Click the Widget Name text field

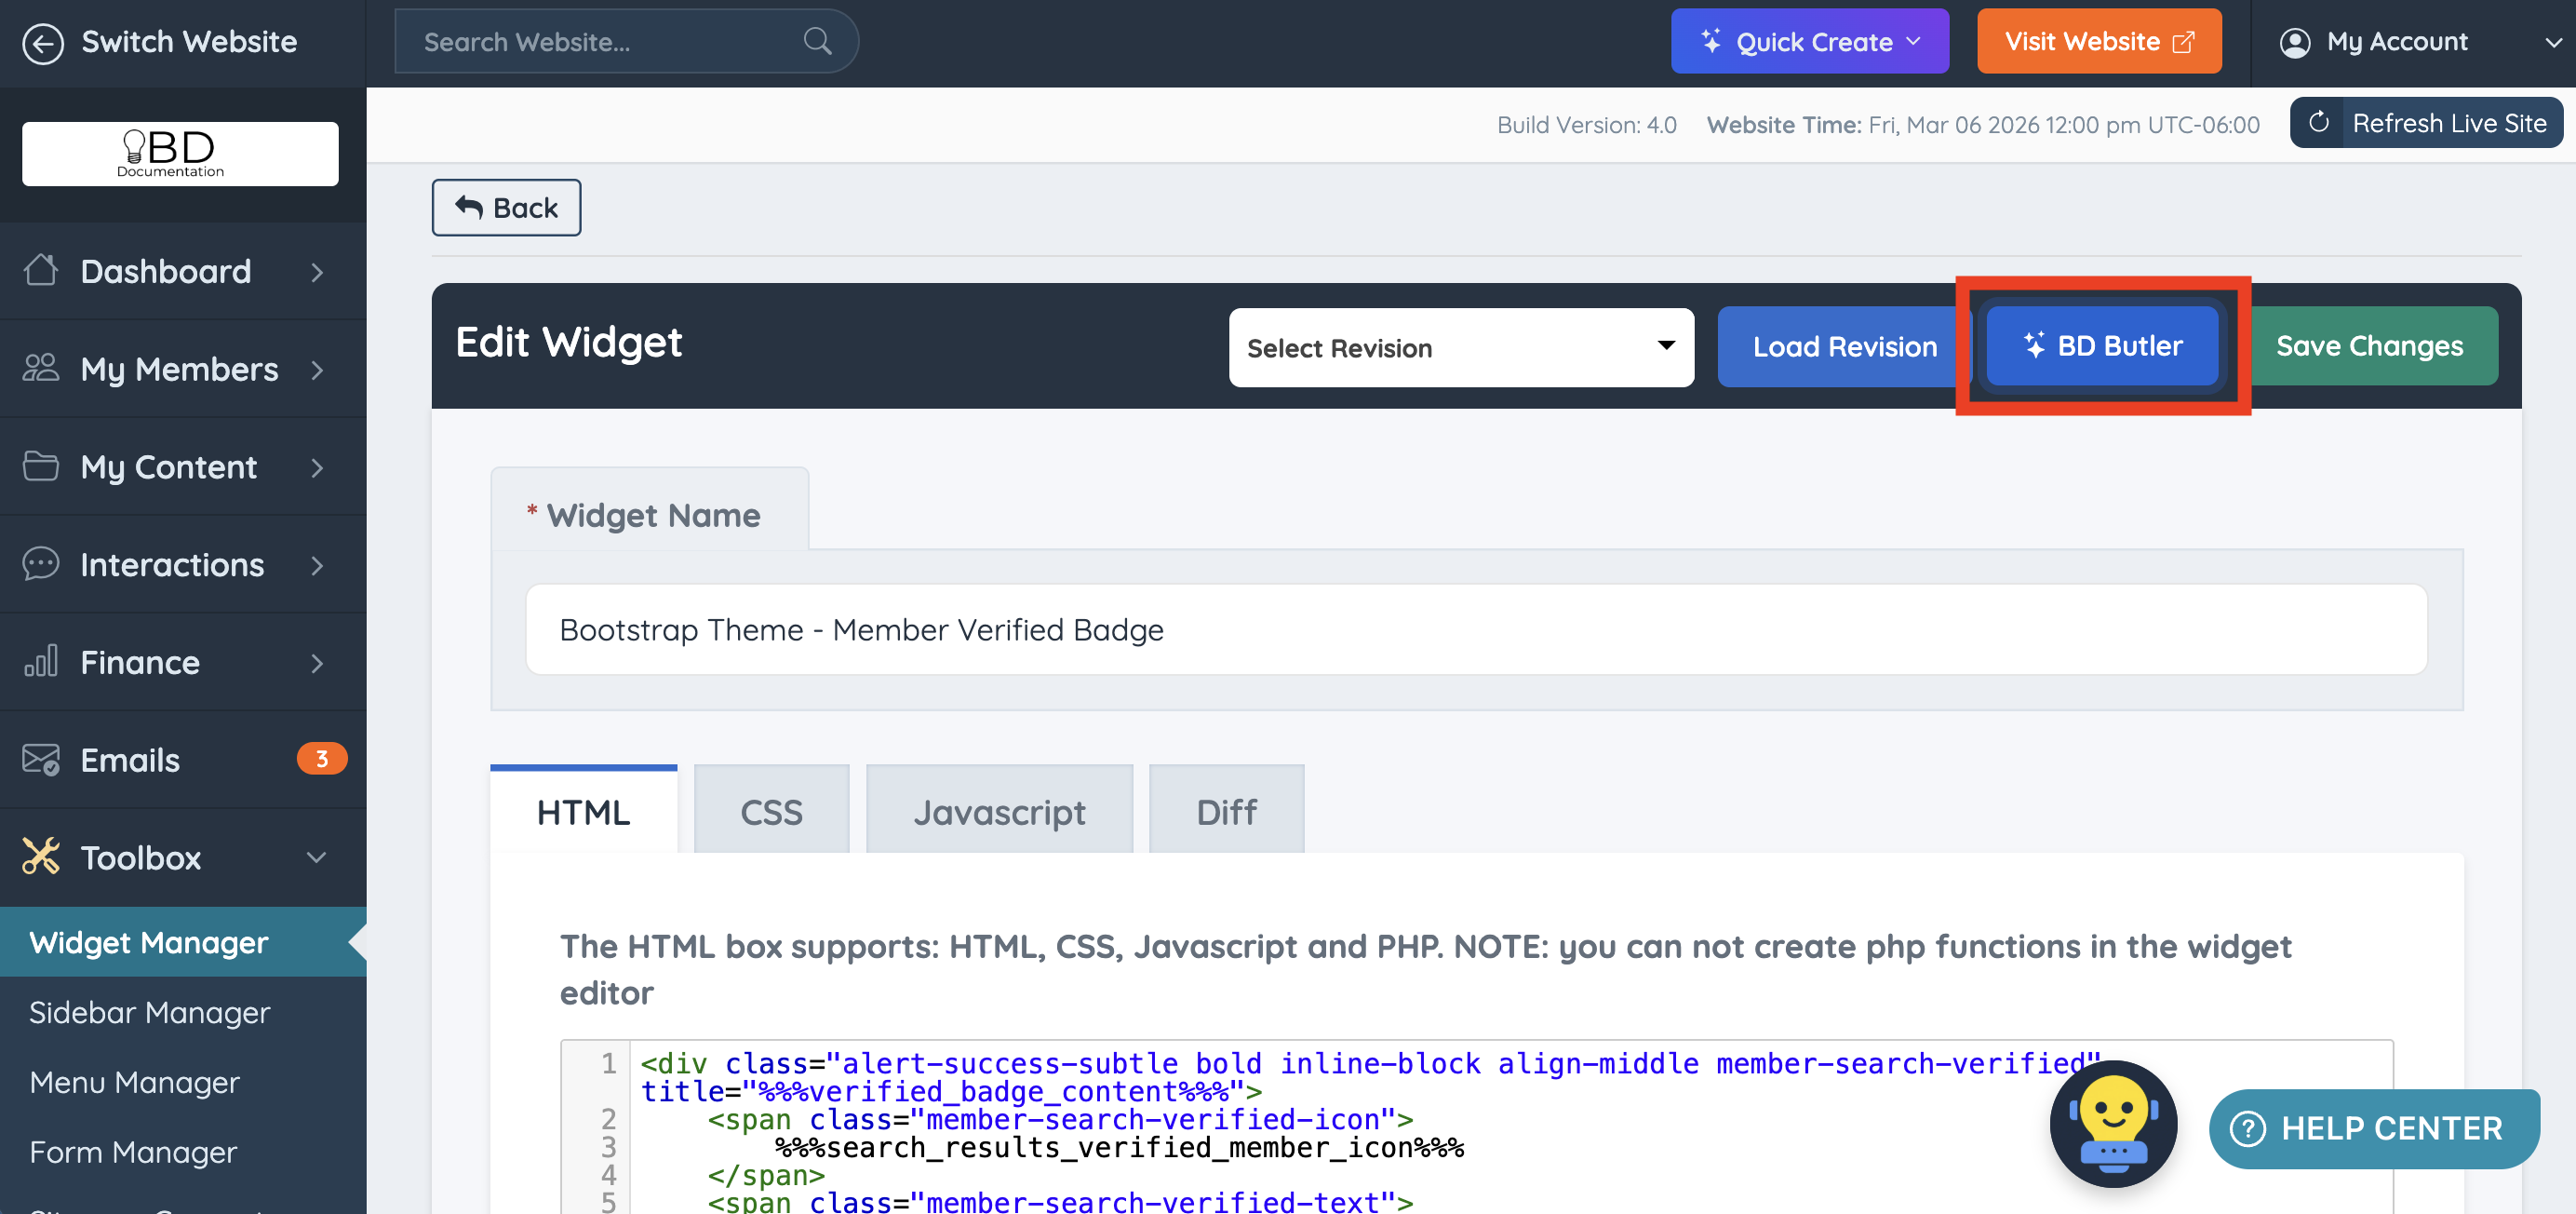1476,629
